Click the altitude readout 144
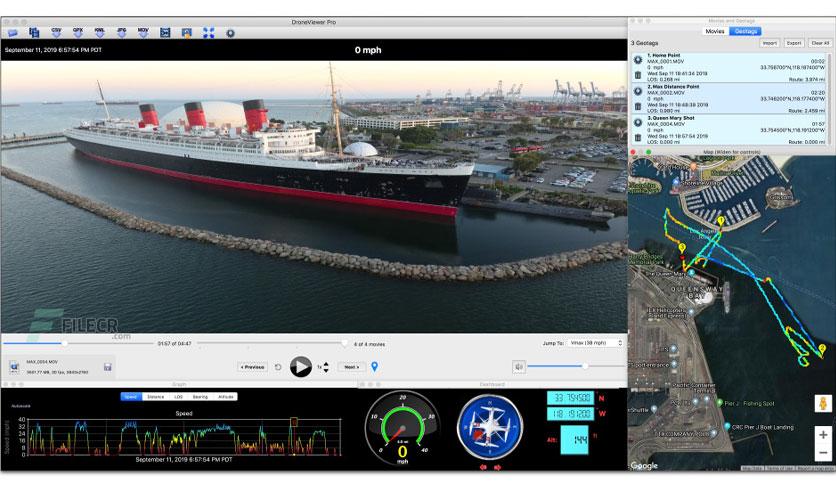Viewport: 836px width, 484px height. pyautogui.click(x=575, y=440)
